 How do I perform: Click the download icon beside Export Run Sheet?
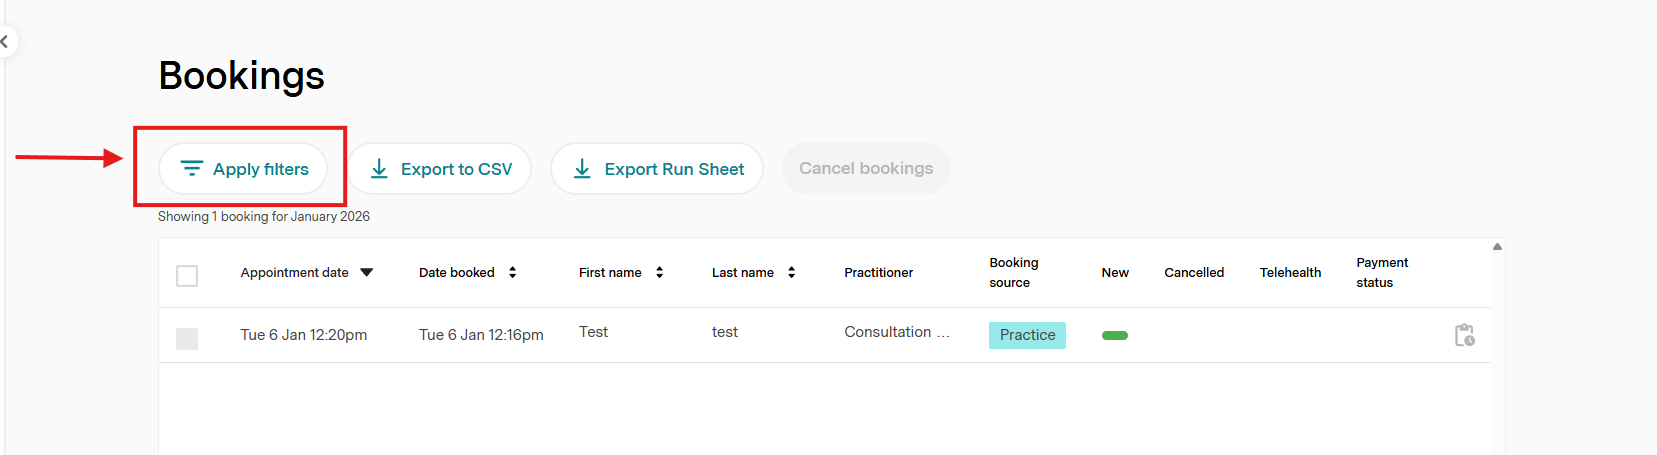[x=582, y=169]
